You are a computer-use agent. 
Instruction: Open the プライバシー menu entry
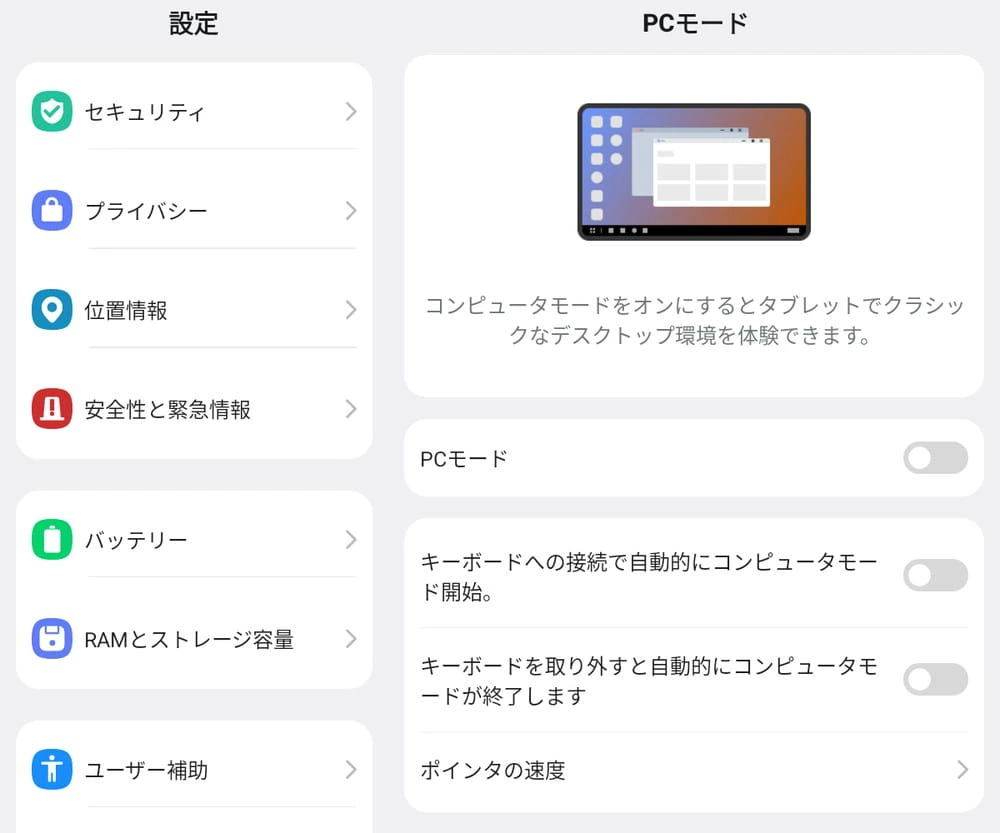pyautogui.click(x=194, y=210)
